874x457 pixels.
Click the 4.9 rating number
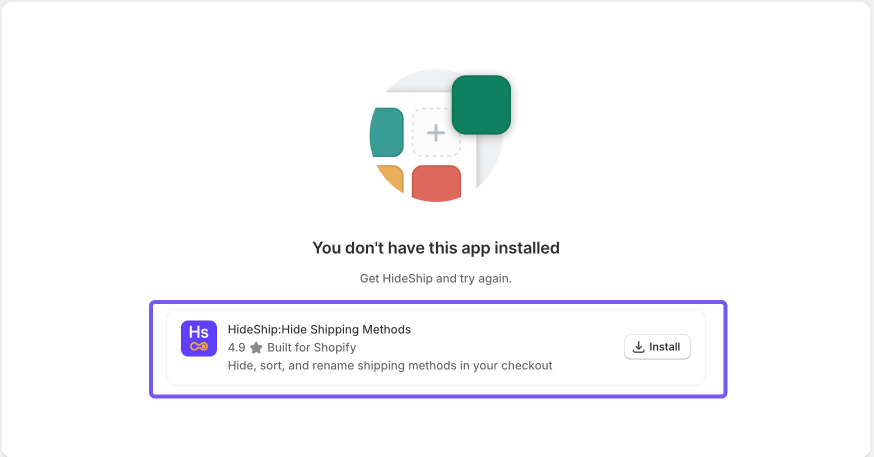click(236, 348)
